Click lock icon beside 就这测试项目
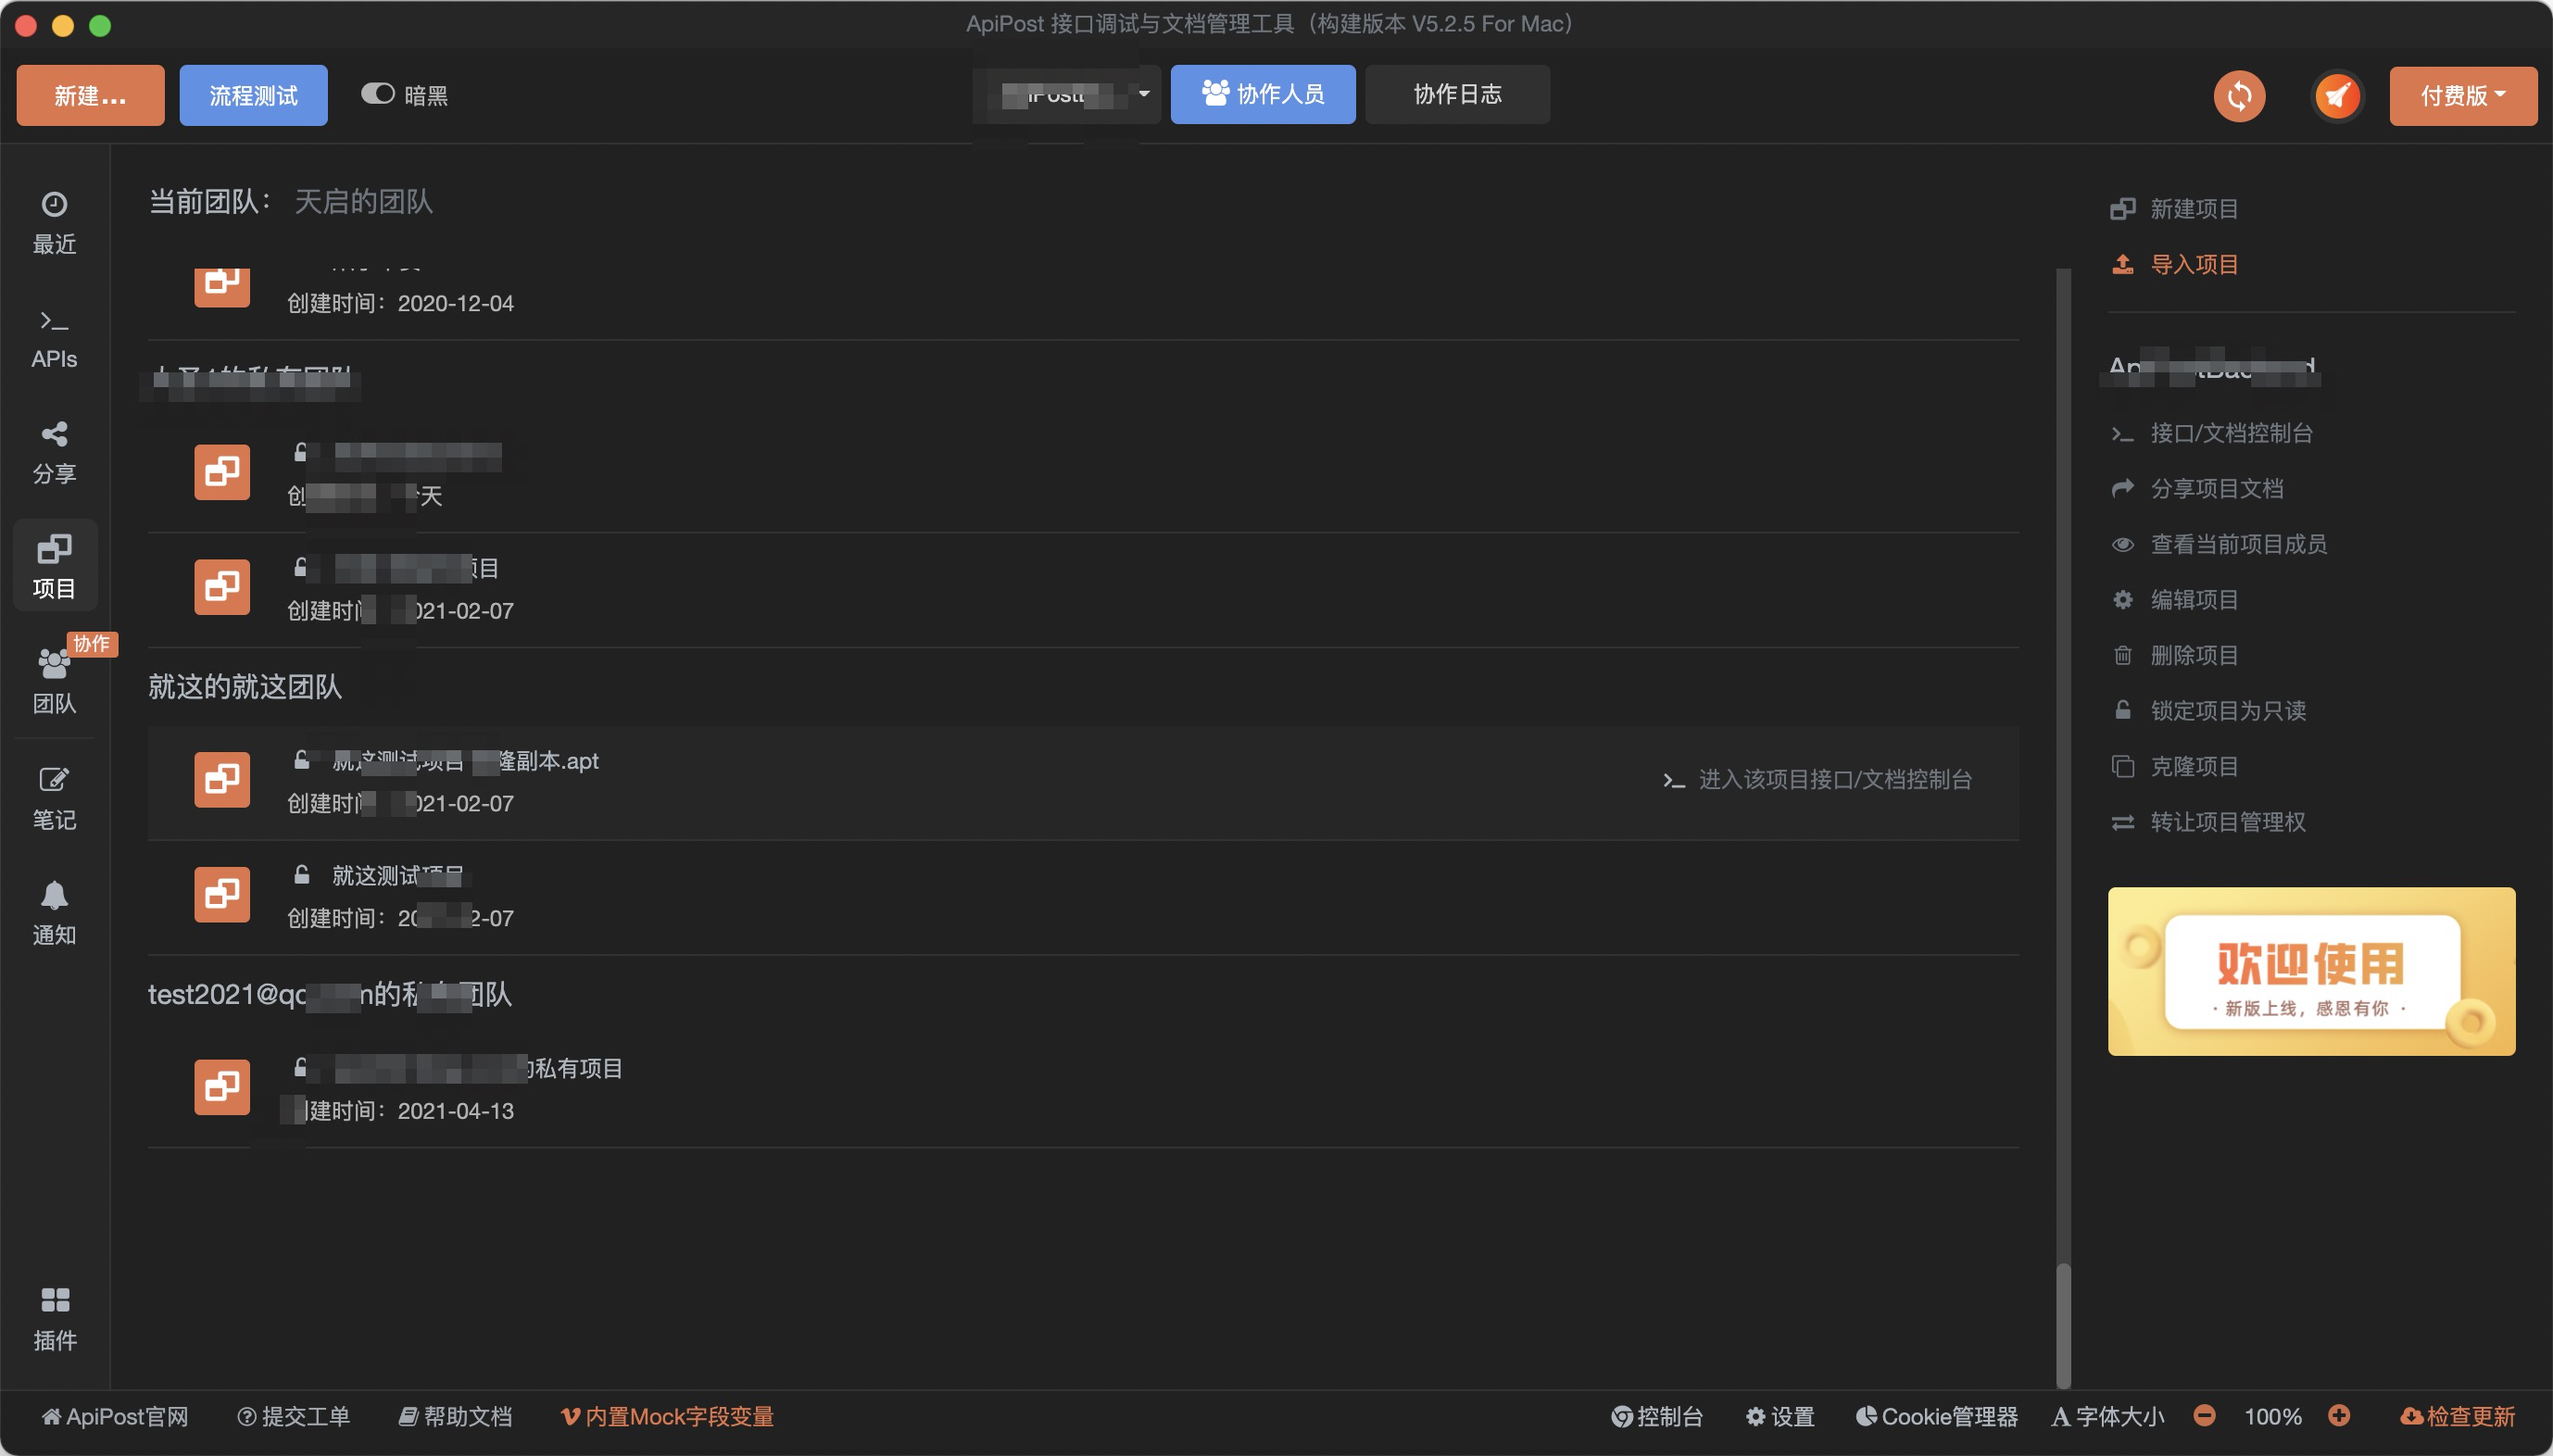Image resolution: width=2553 pixels, height=1456 pixels. point(301,875)
